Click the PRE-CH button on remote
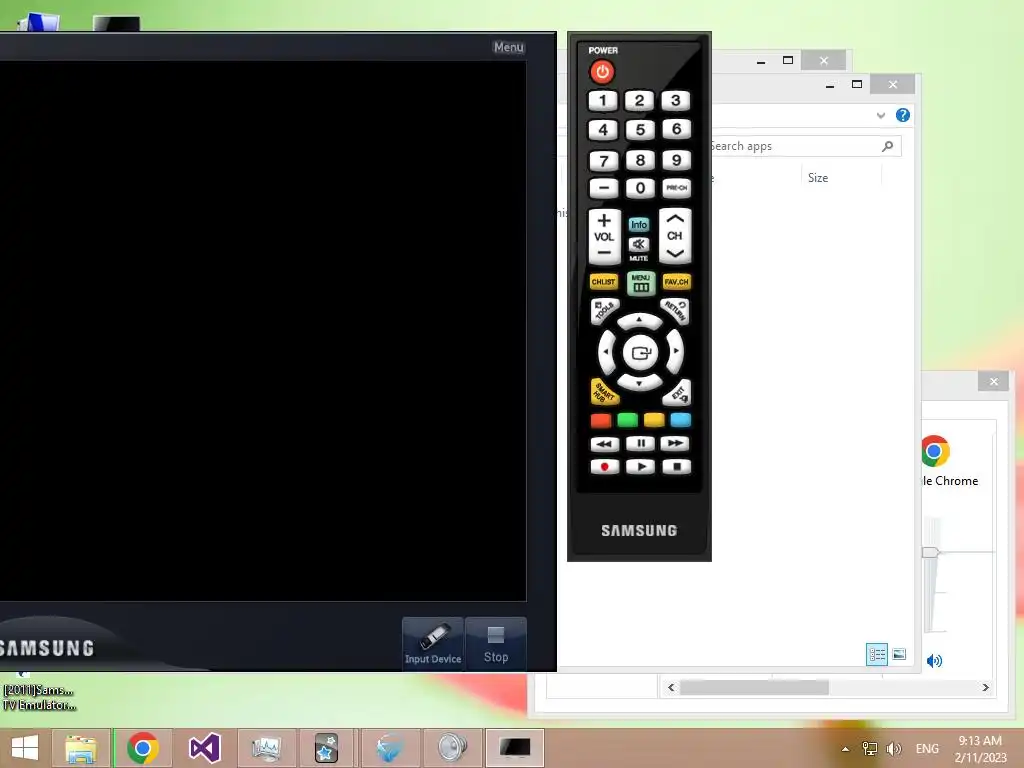Screen dimensions: 1024x768 click(677, 188)
